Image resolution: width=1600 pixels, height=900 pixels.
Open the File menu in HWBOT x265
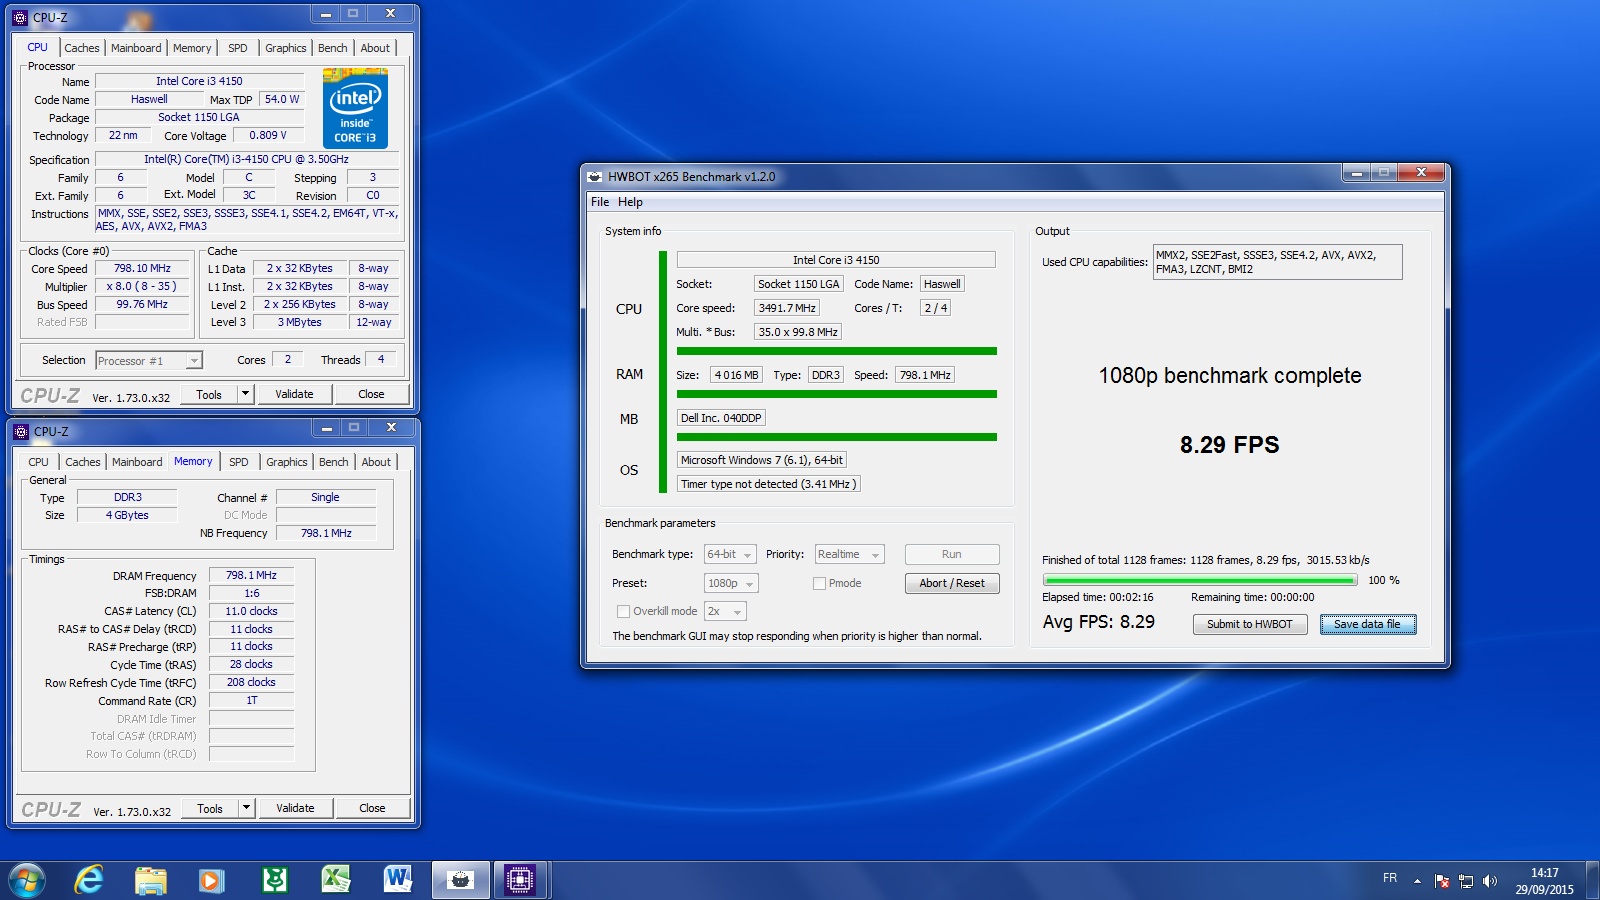click(600, 202)
